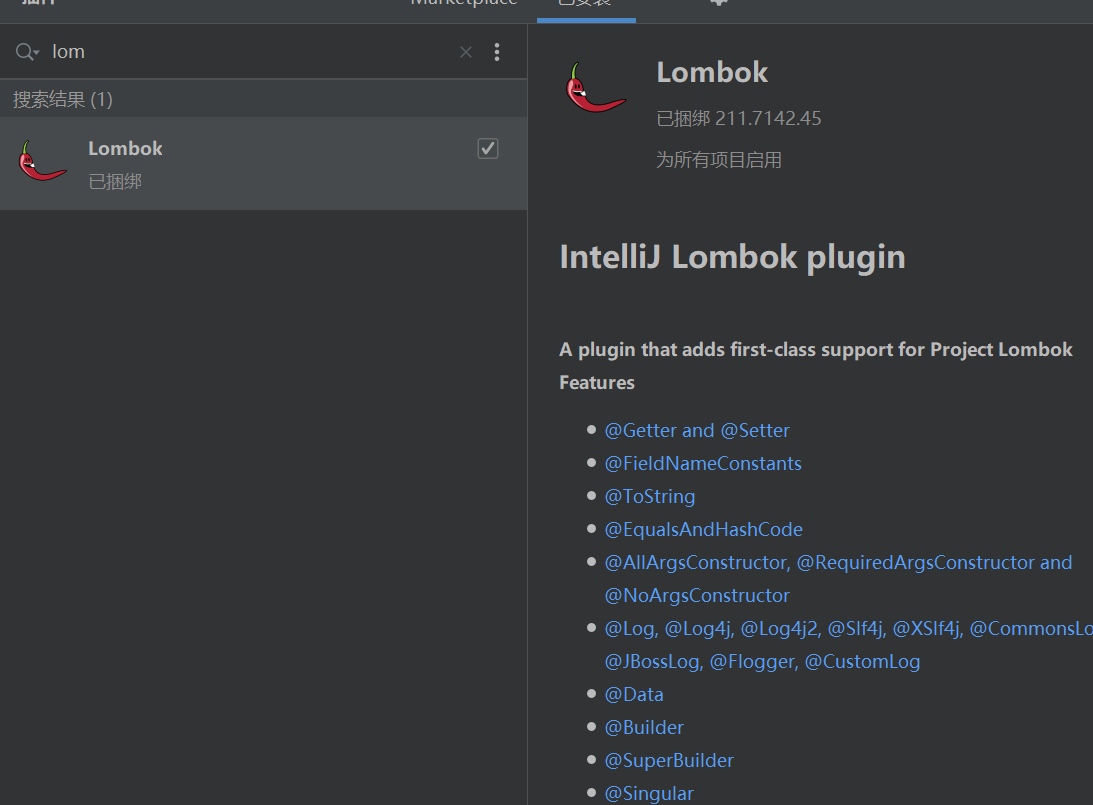Uncheck the Lombok plugin enabled checkbox

[x=488, y=148]
